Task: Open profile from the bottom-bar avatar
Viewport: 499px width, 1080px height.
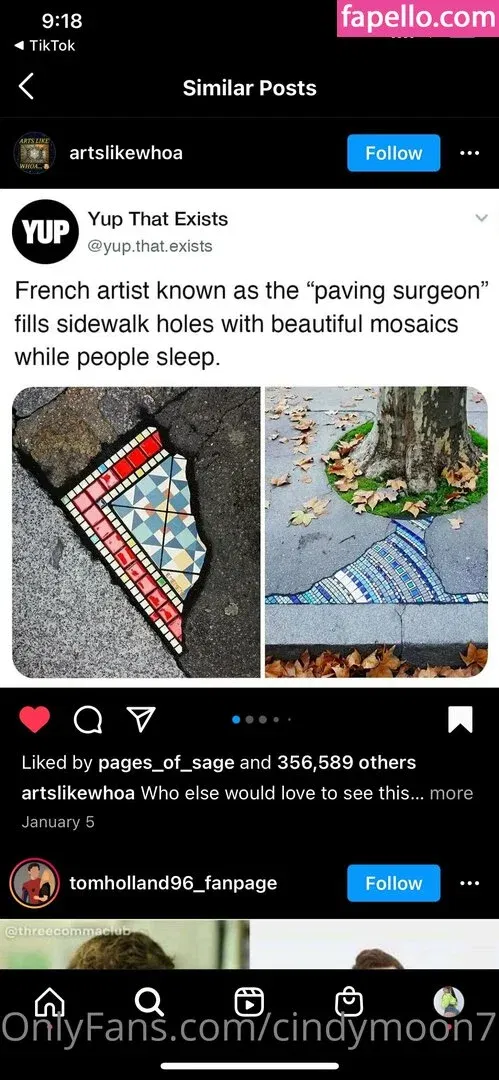Action: click(448, 1001)
